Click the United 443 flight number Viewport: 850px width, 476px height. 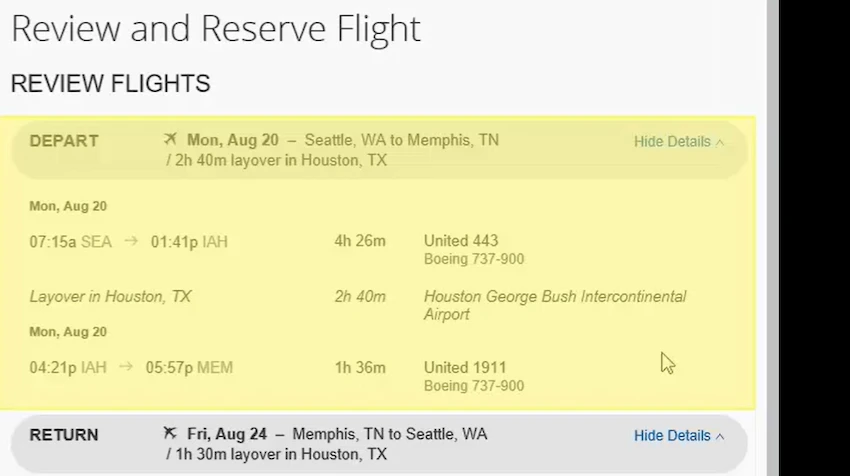(461, 240)
